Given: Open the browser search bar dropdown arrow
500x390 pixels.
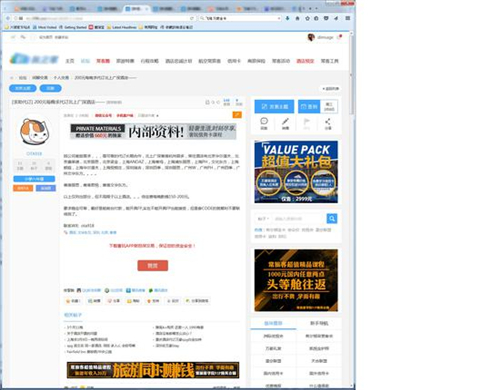Looking at the screenshot, I should (x=279, y=18).
